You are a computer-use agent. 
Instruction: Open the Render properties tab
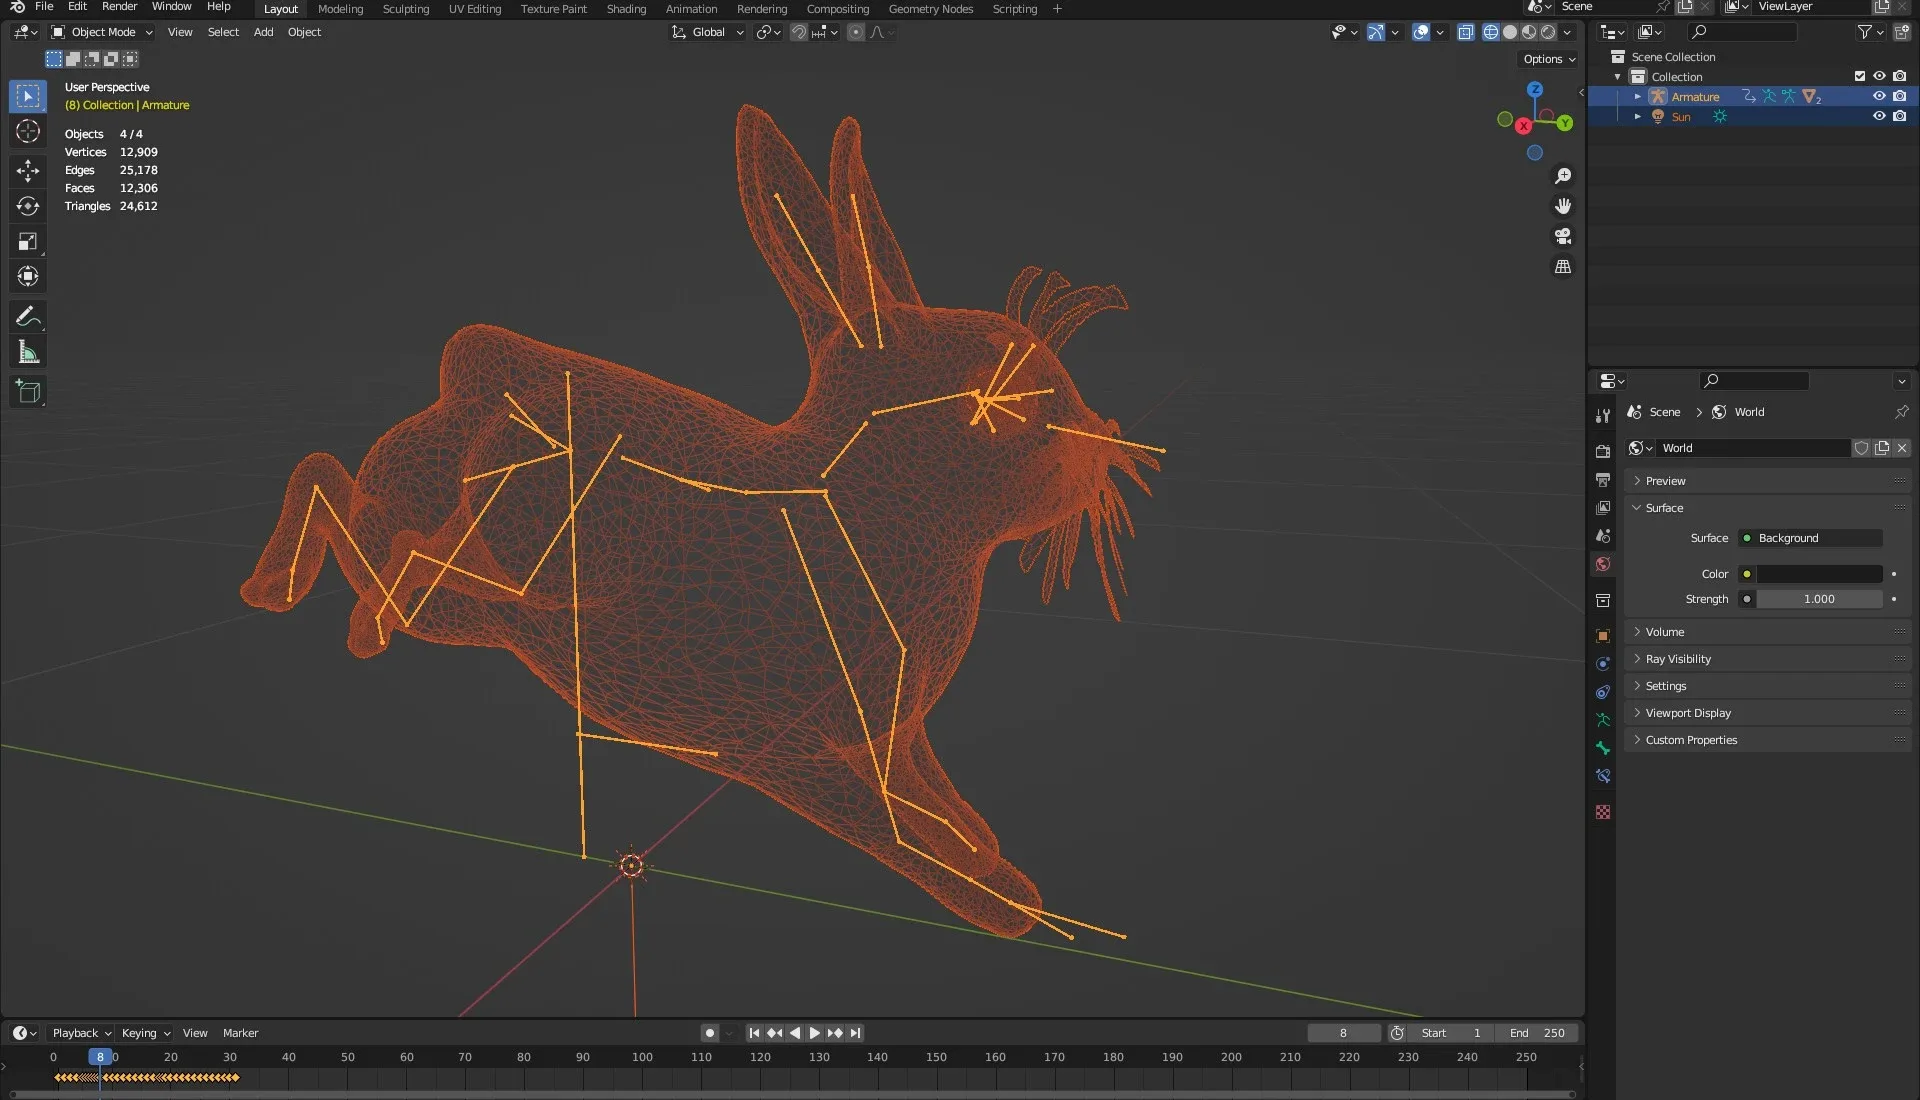click(1603, 451)
